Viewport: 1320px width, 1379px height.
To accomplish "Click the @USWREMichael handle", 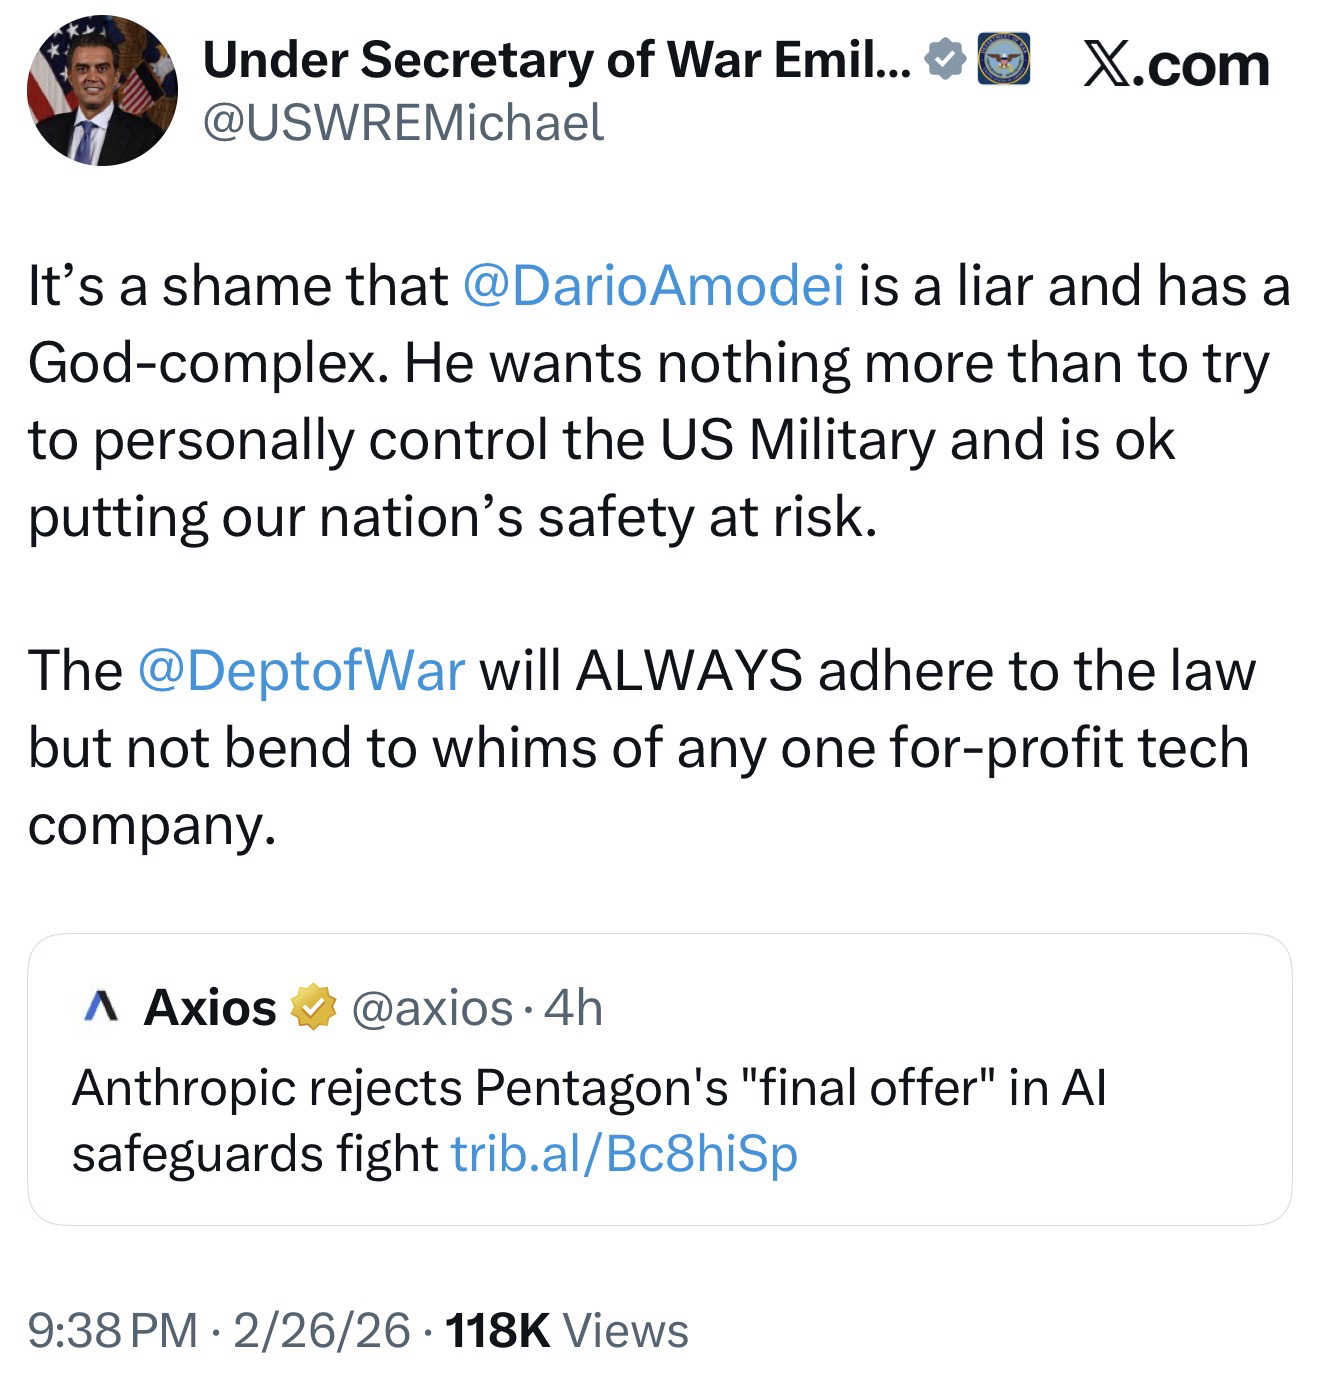I will [403, 123].
